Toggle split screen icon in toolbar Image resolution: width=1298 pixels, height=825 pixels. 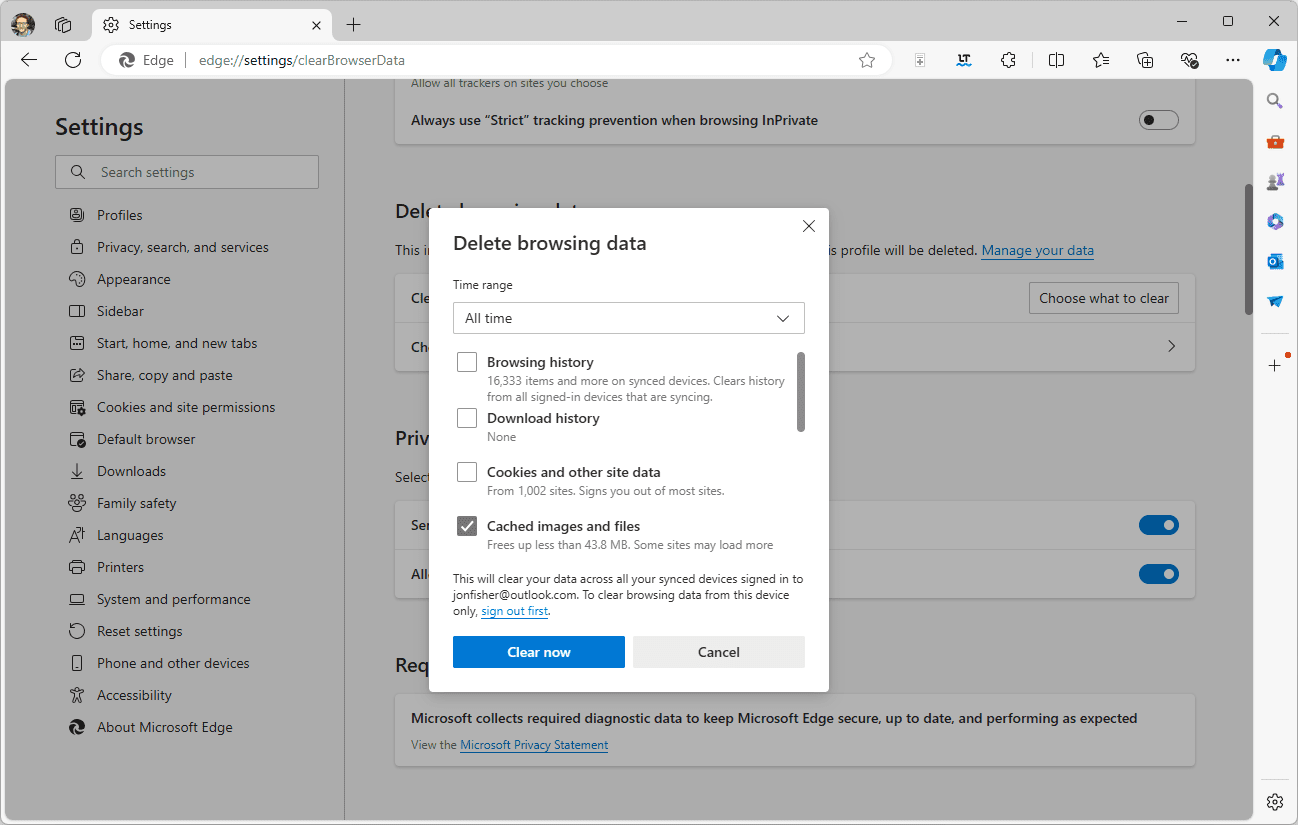(x=1056, y=60)
